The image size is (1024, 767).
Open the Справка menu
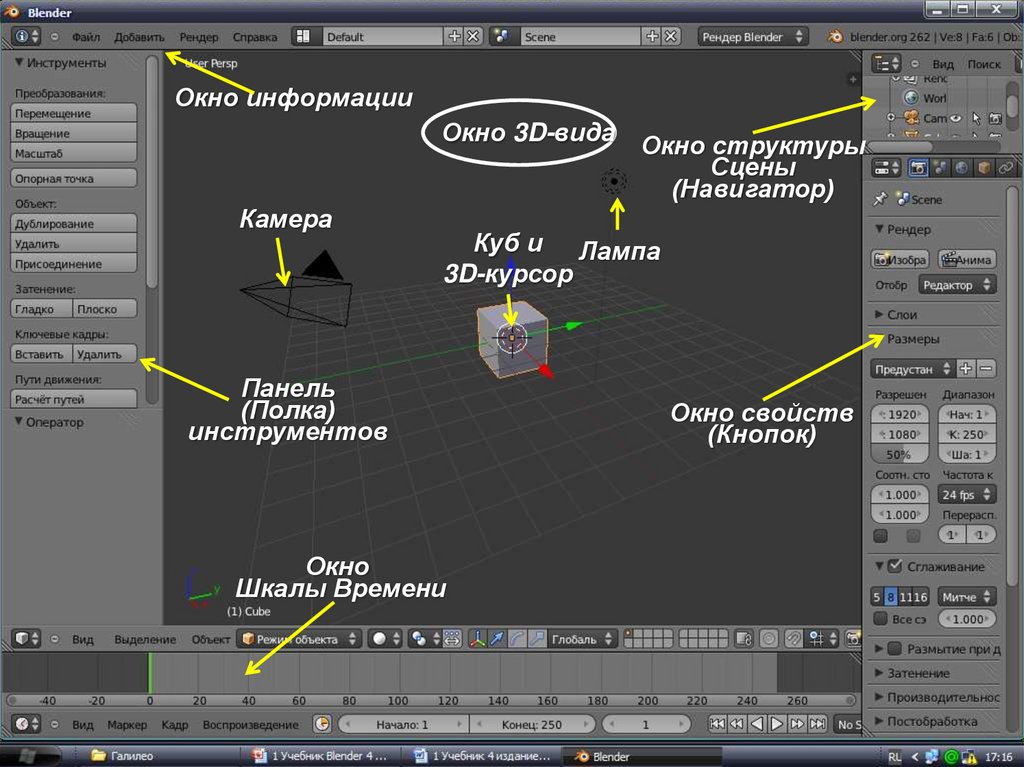click(255, 37)
